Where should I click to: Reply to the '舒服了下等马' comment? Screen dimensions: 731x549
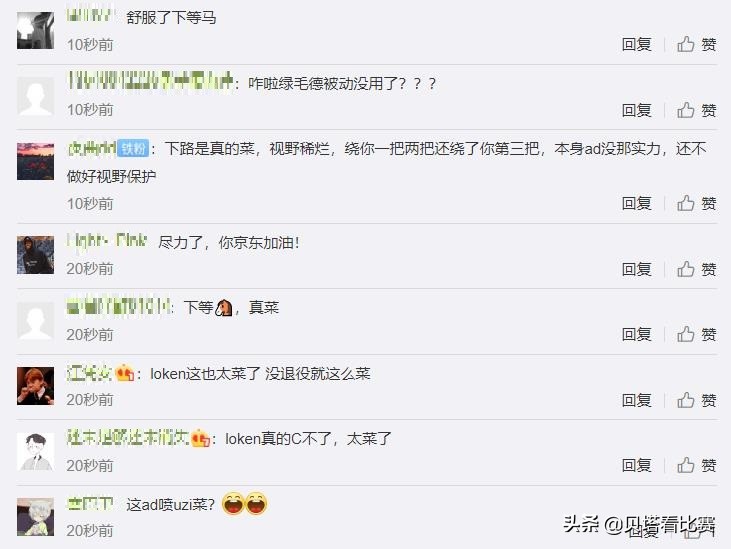click(636, 44)
